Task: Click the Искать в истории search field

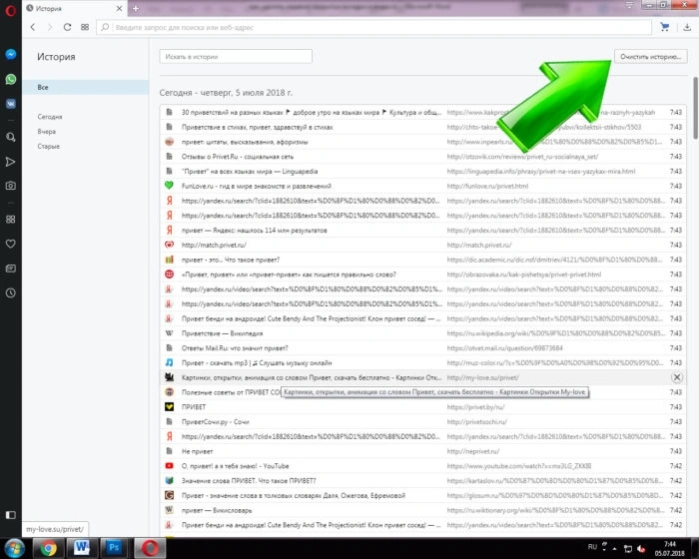Action: (x=236, y=57)
